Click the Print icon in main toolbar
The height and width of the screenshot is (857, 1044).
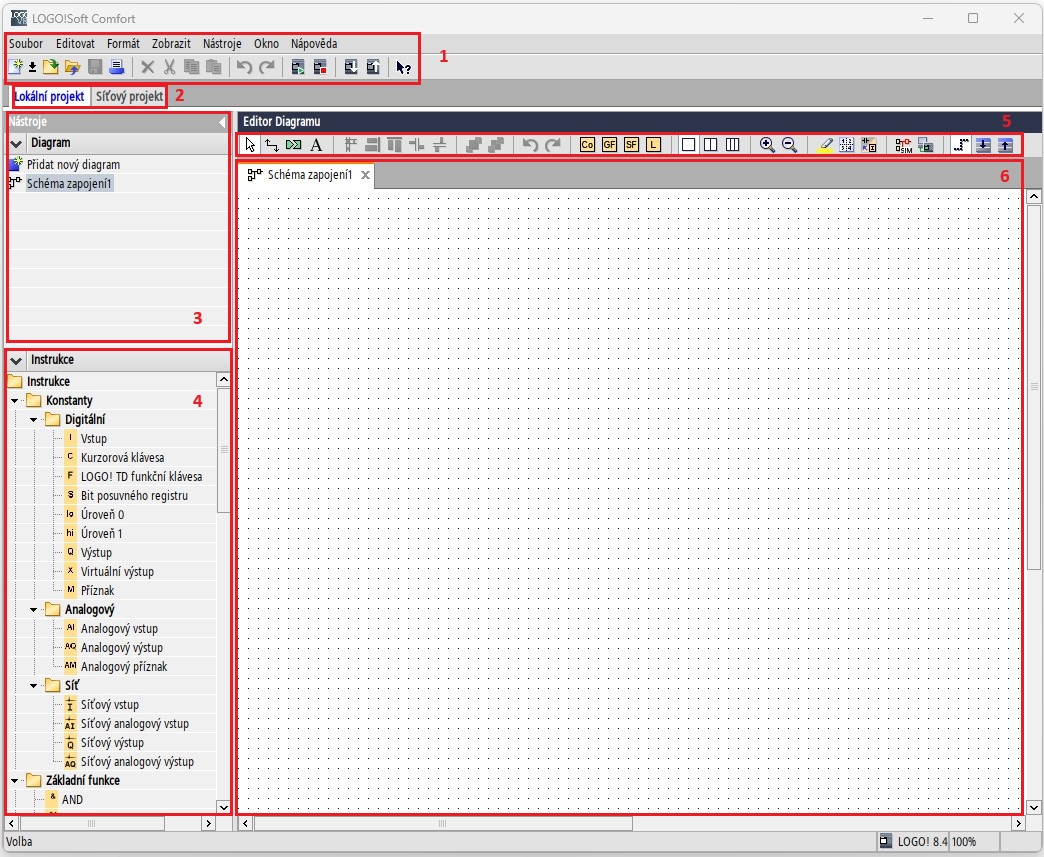117,68
